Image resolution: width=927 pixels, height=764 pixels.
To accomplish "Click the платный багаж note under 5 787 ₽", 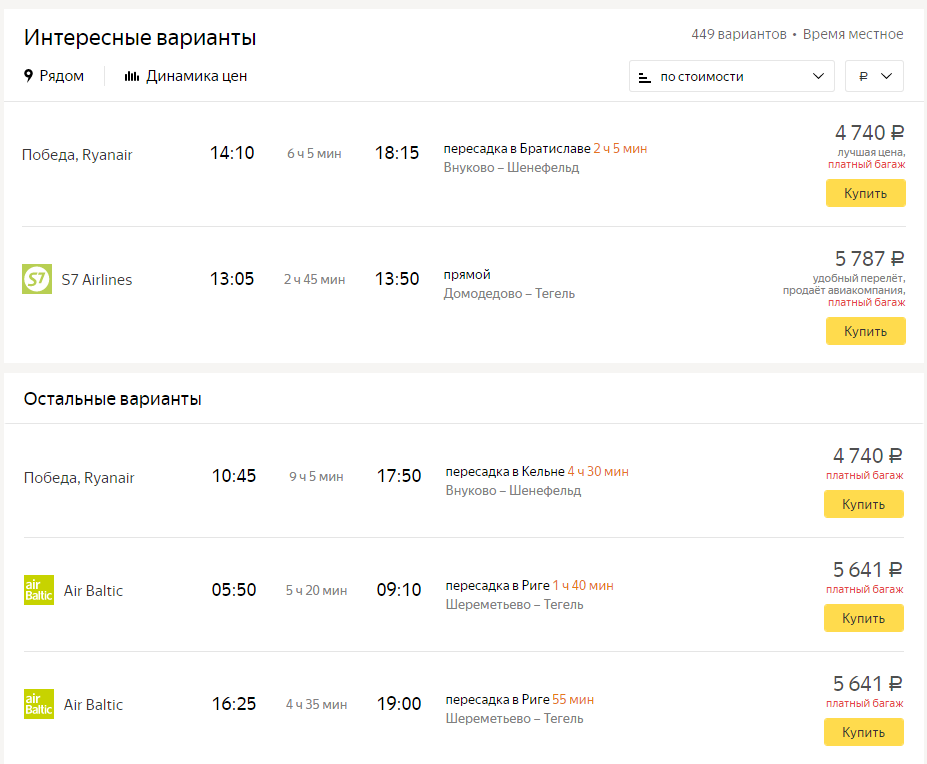I will pyautogui.click(x=866, y=302).
